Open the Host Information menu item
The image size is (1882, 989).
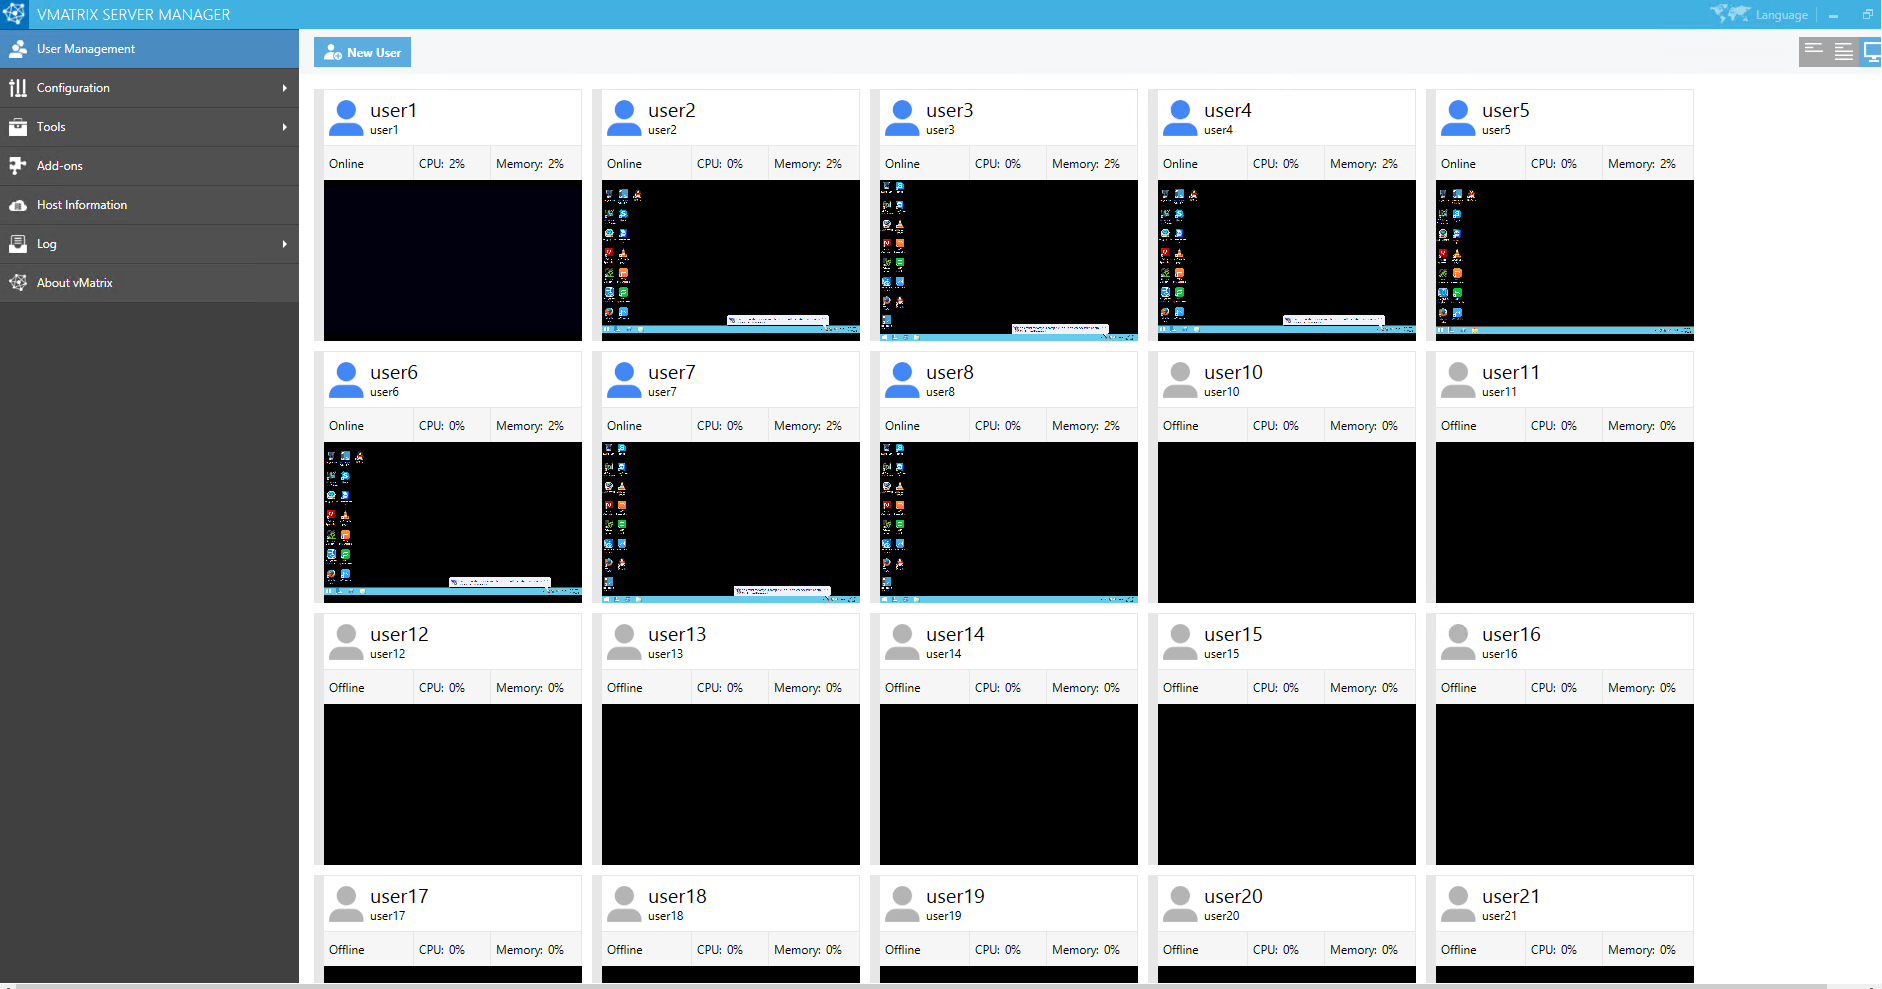[x=82, y=204]
